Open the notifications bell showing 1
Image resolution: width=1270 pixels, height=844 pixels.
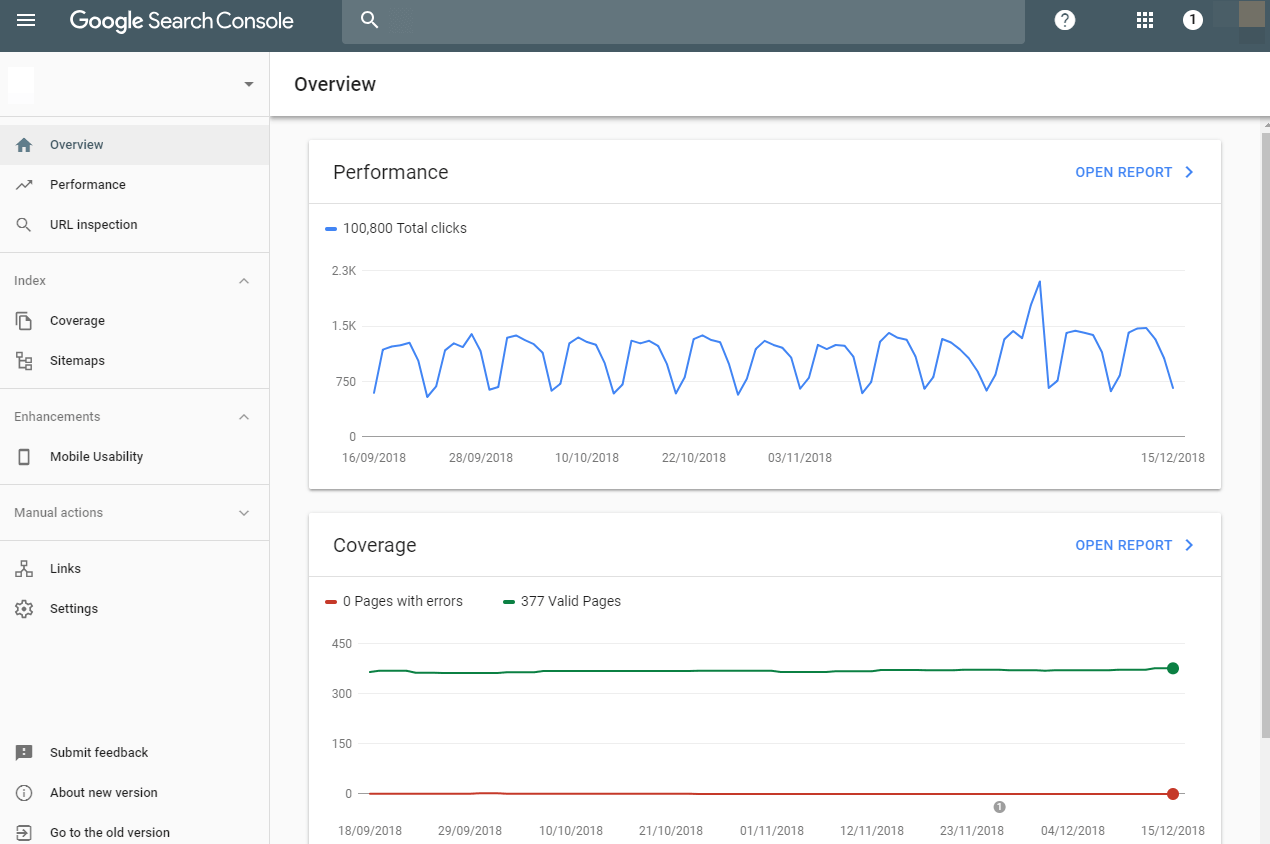(x=1192, y=20)
